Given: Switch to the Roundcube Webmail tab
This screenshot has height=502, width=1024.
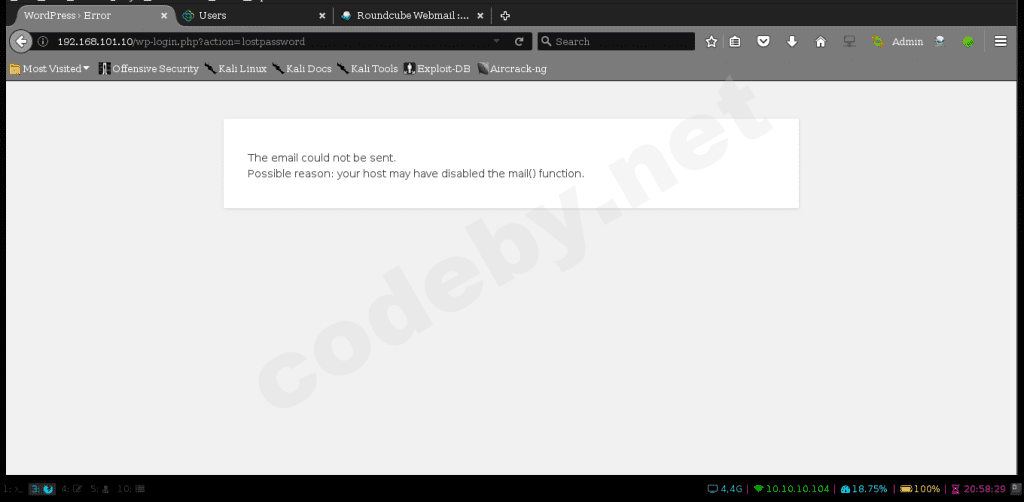Looking at the screenshot, I should click(412, 16).
